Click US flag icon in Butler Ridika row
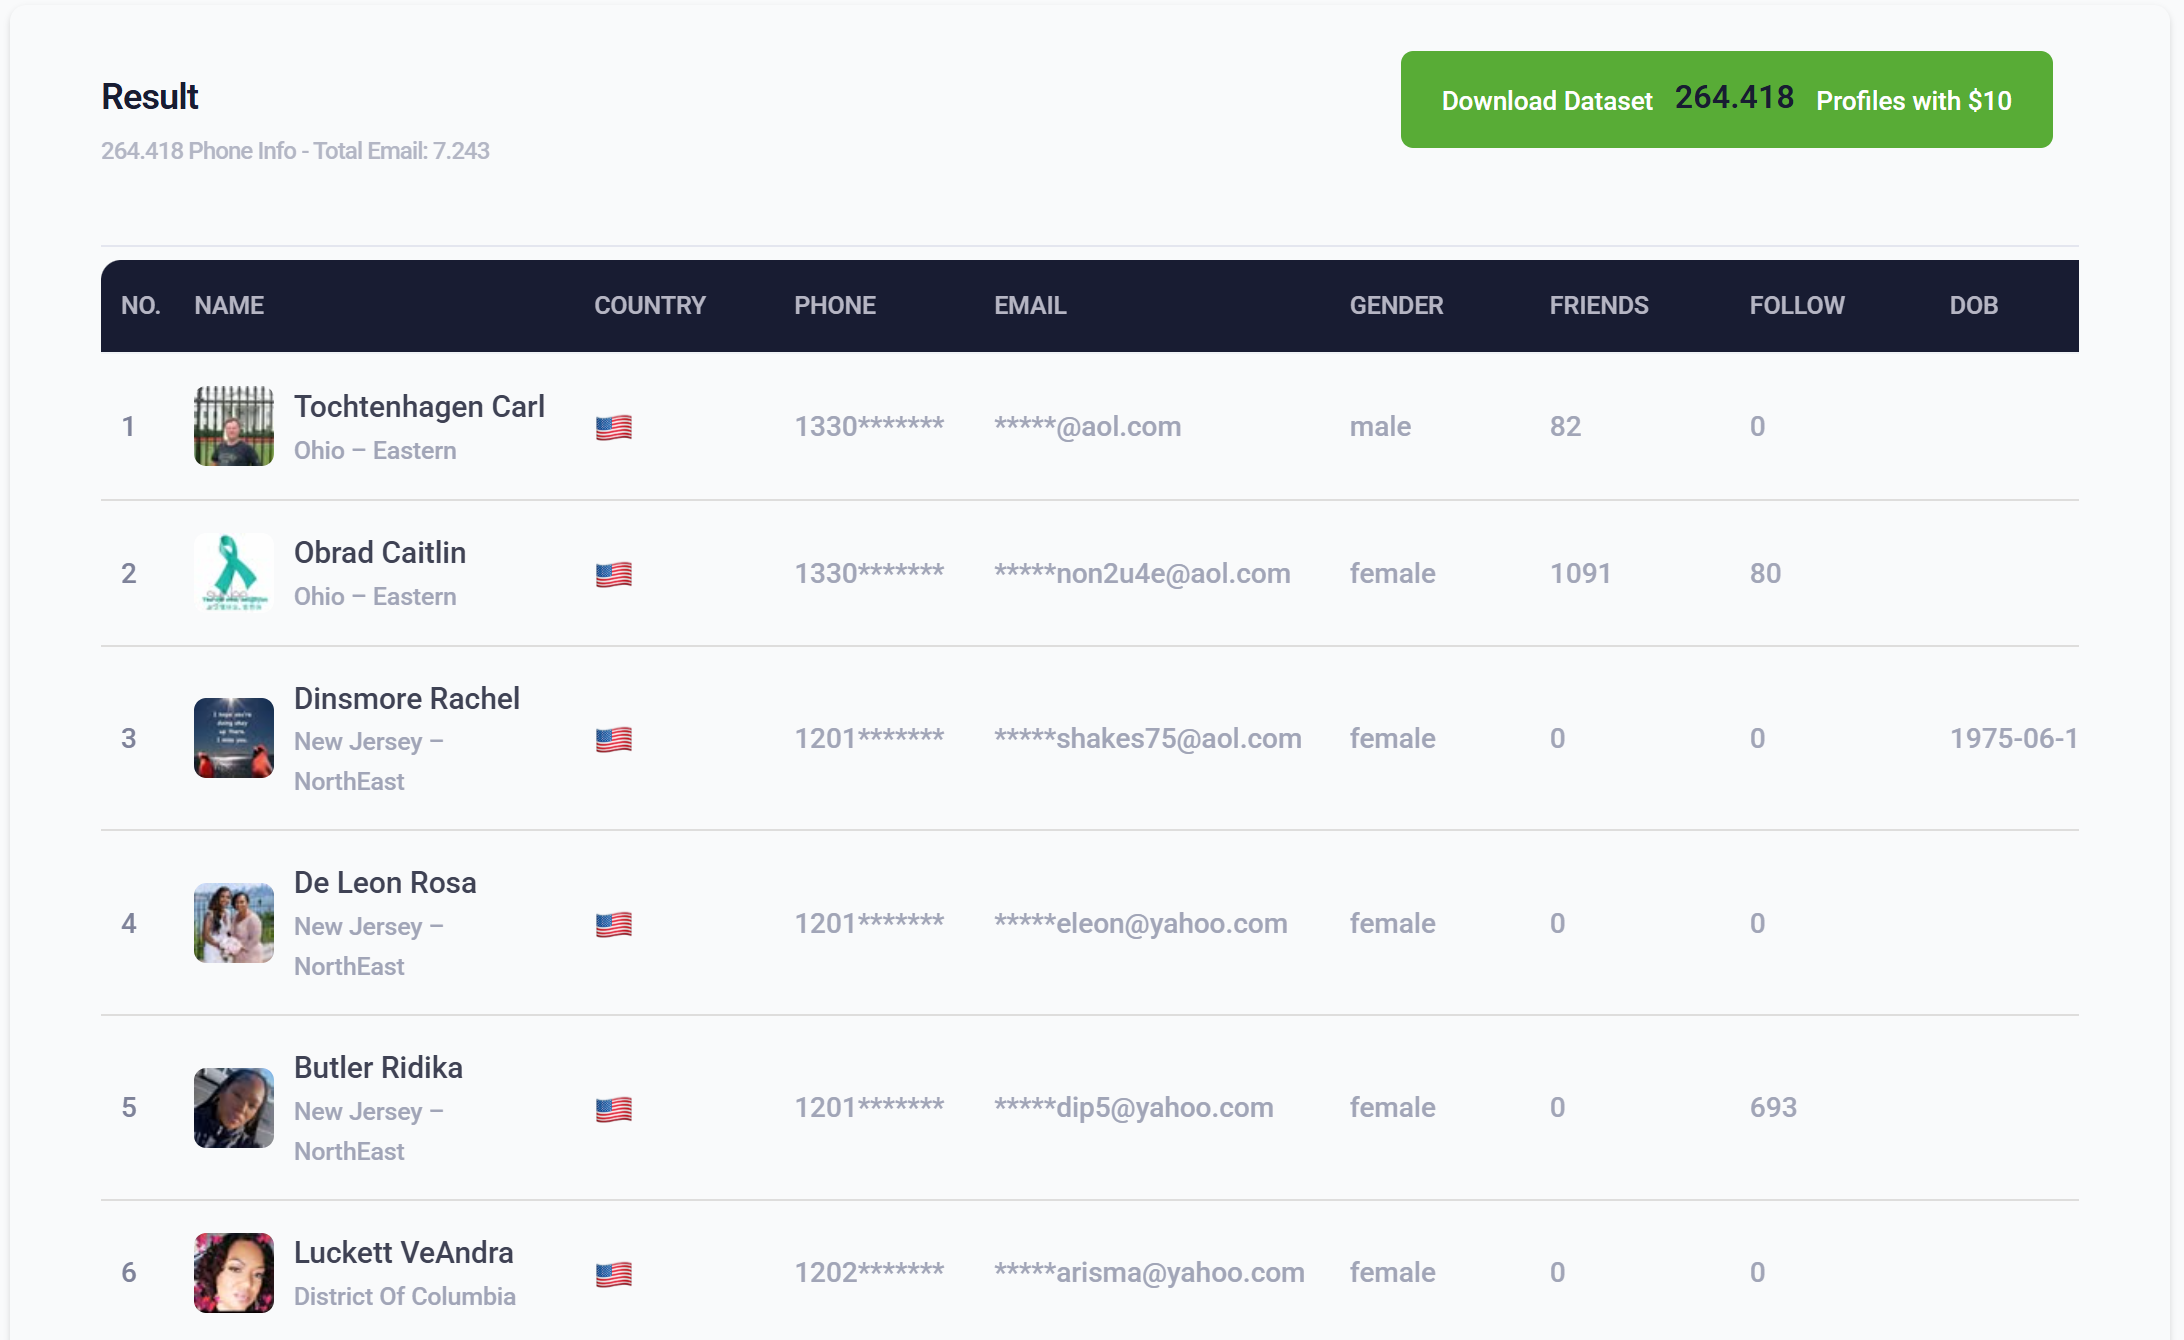 pyautogui.click(x=613, y=1110)
